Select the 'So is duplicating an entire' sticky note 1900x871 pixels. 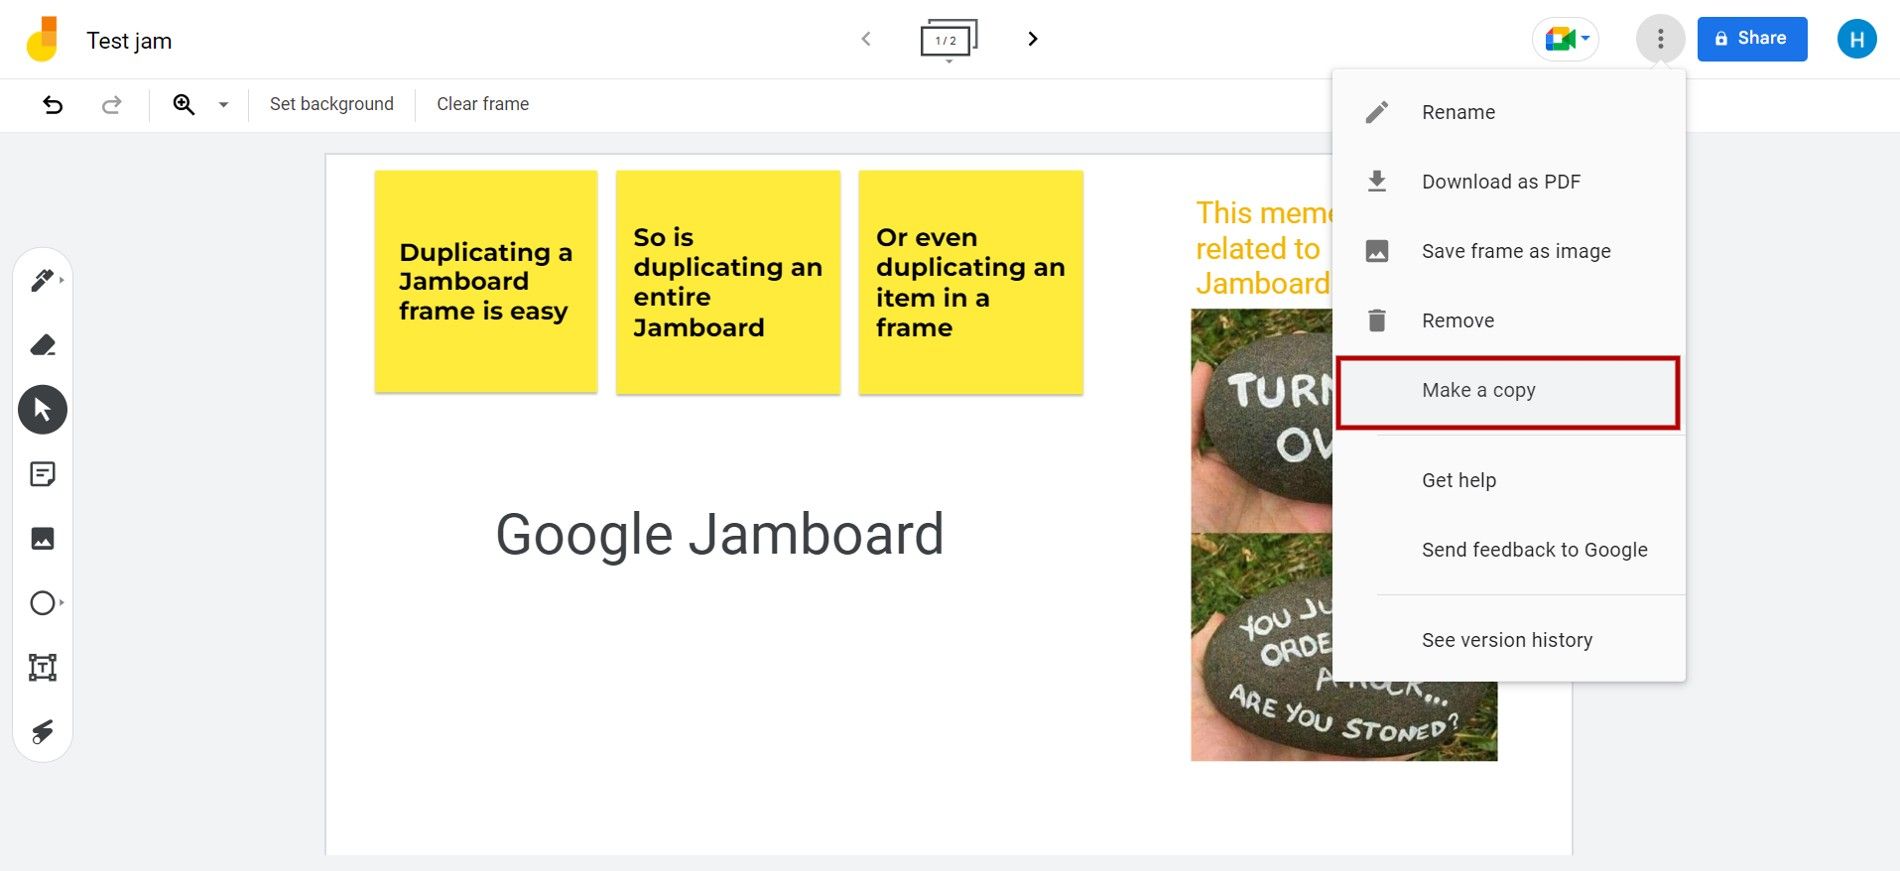pos(728,282)
